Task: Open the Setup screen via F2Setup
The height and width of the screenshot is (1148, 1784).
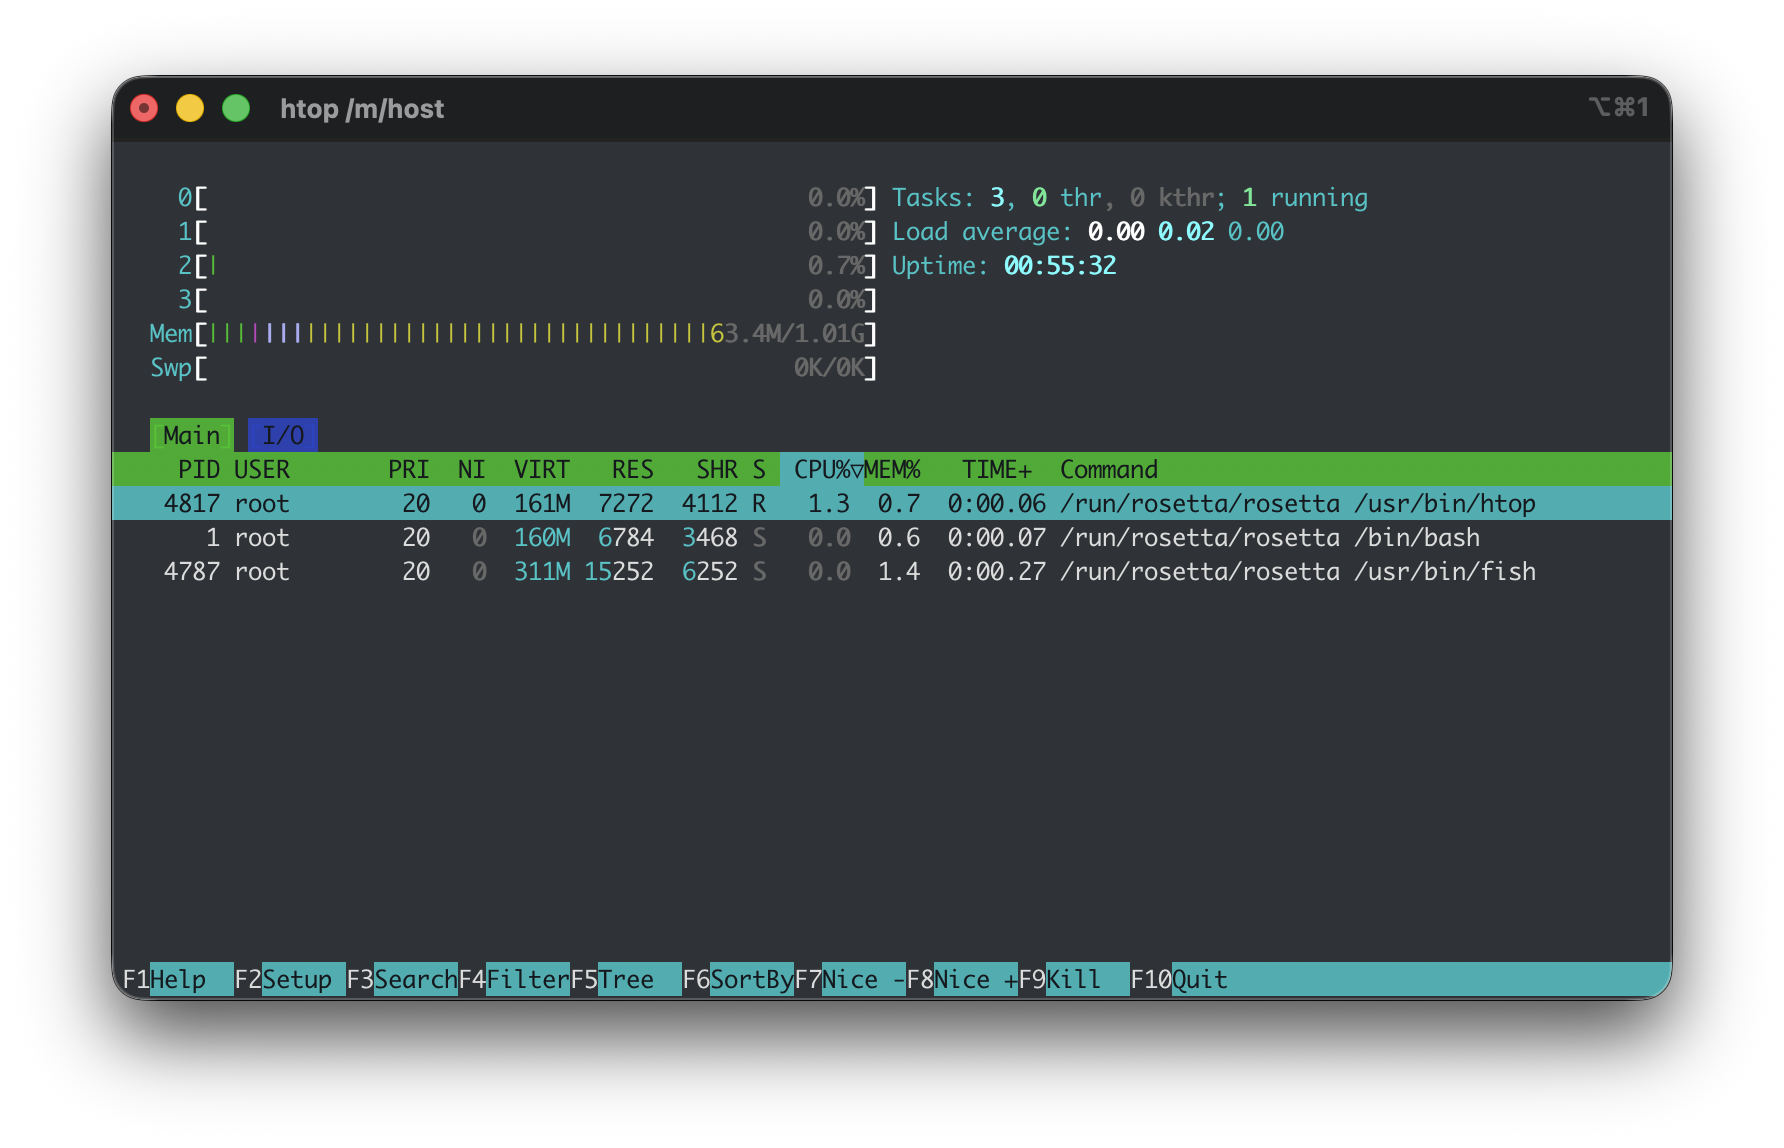Action: [x=290, y=979]
